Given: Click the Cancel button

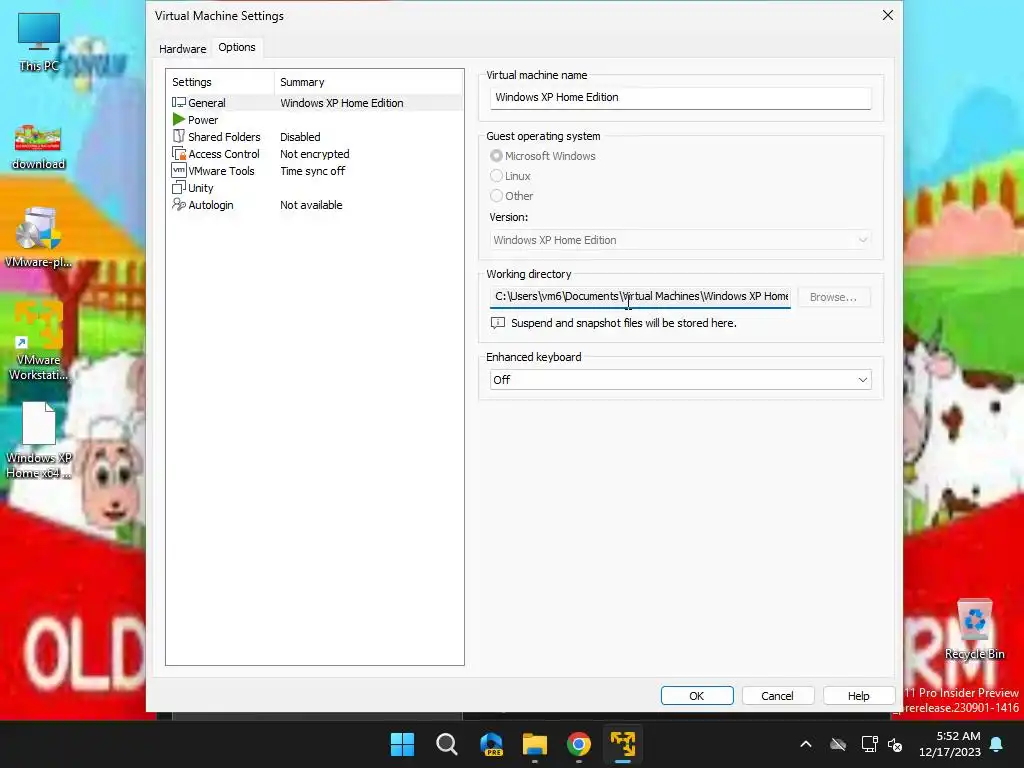Looking at the screenshot, I should [x=777, y=696].
